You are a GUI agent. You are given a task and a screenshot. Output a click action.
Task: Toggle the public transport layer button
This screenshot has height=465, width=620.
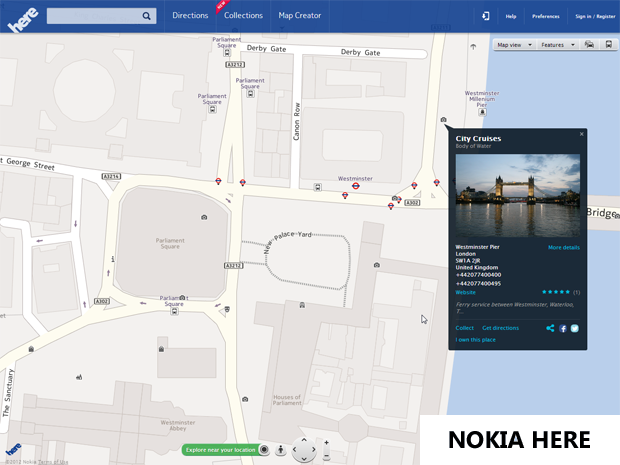coord(609,45)
